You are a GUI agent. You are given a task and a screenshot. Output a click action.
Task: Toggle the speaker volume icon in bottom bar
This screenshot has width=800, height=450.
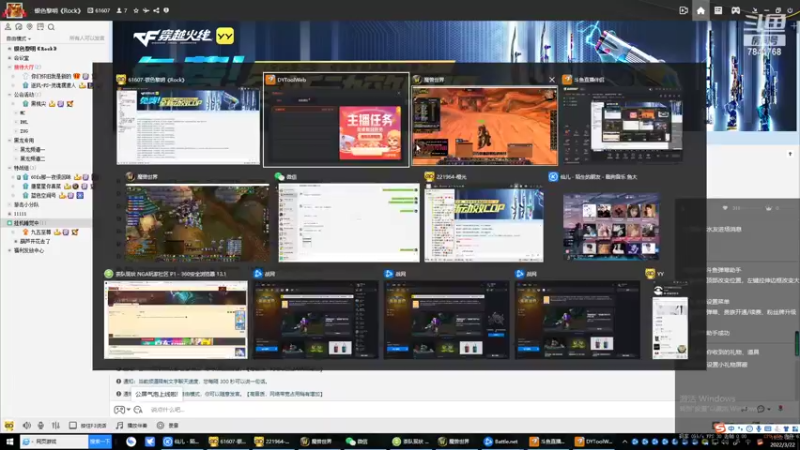27,425
